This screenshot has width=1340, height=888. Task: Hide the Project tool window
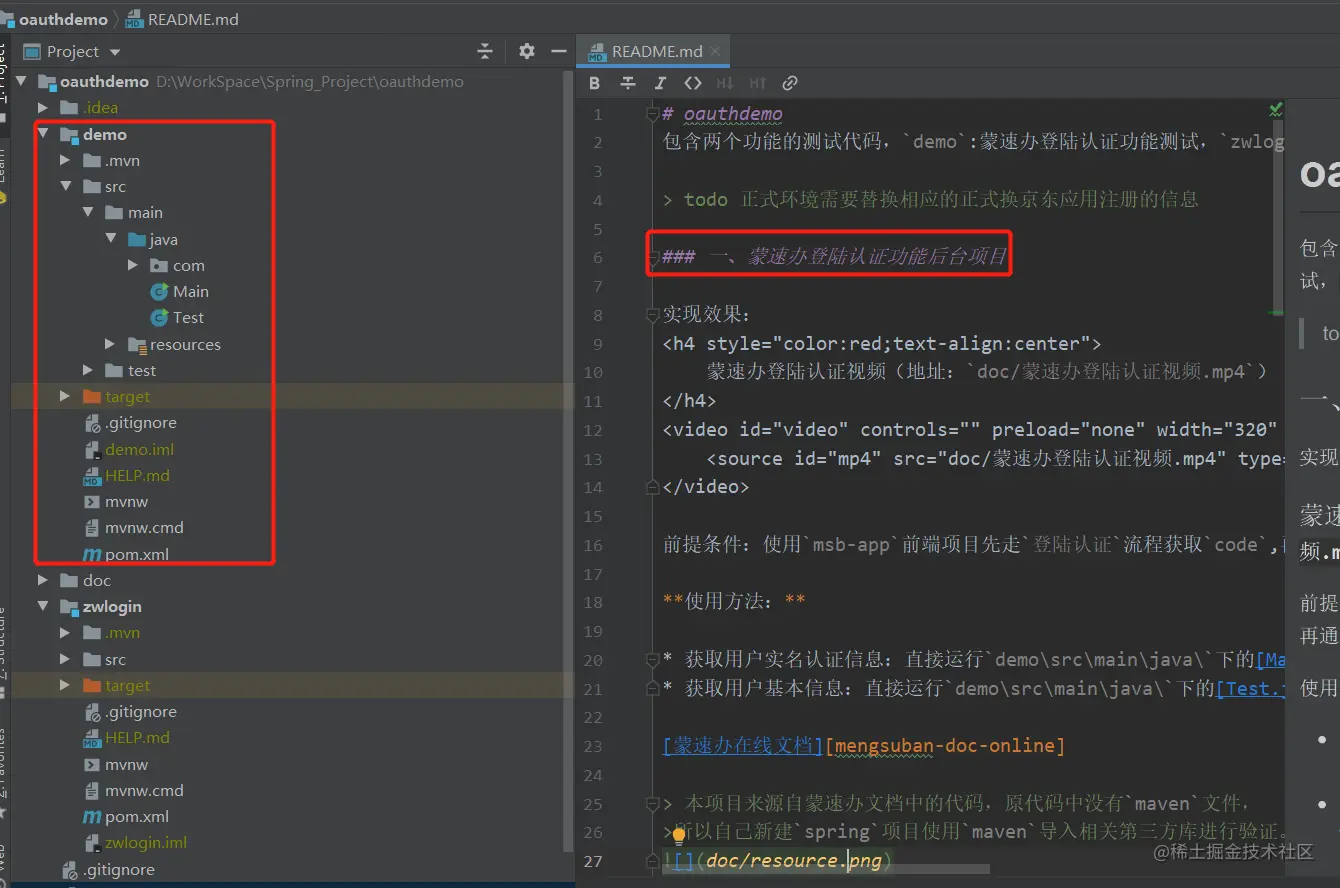click(x=559, y=51)
